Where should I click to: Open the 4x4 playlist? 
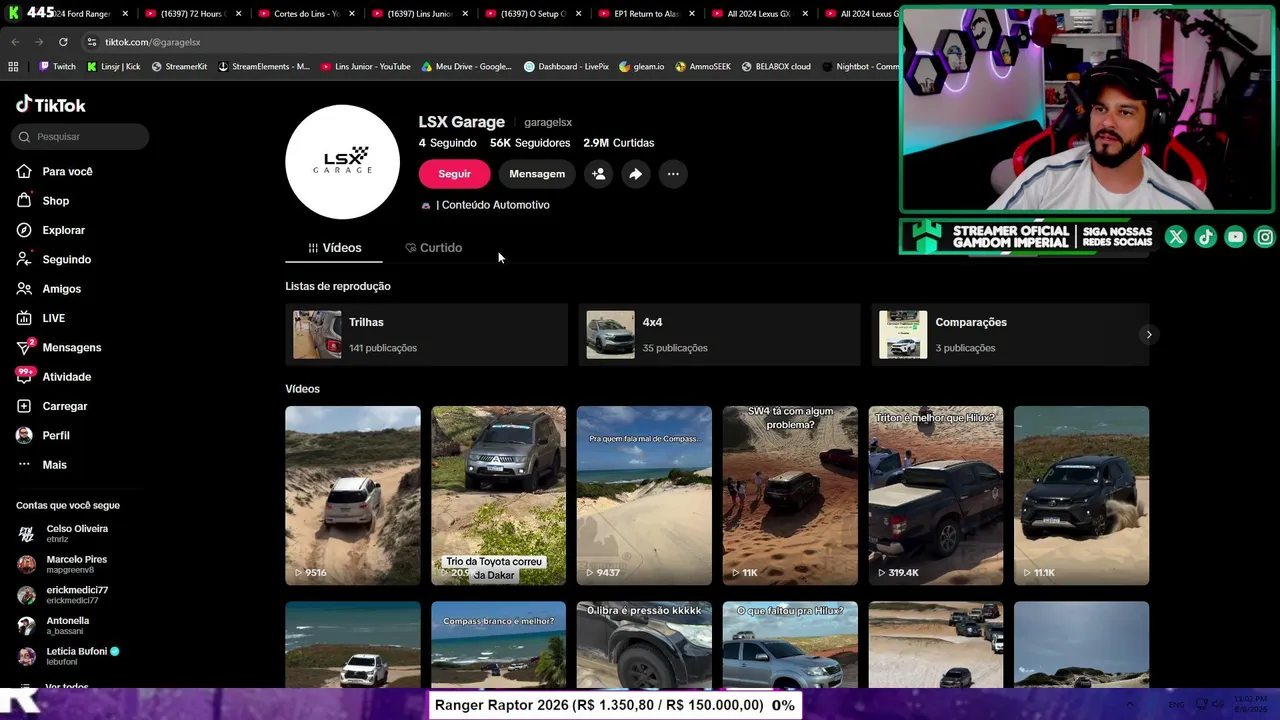tap(719, 334)
